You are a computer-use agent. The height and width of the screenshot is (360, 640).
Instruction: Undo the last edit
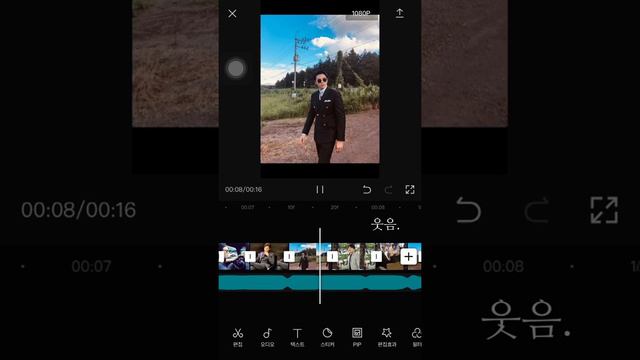coord(367,190)
